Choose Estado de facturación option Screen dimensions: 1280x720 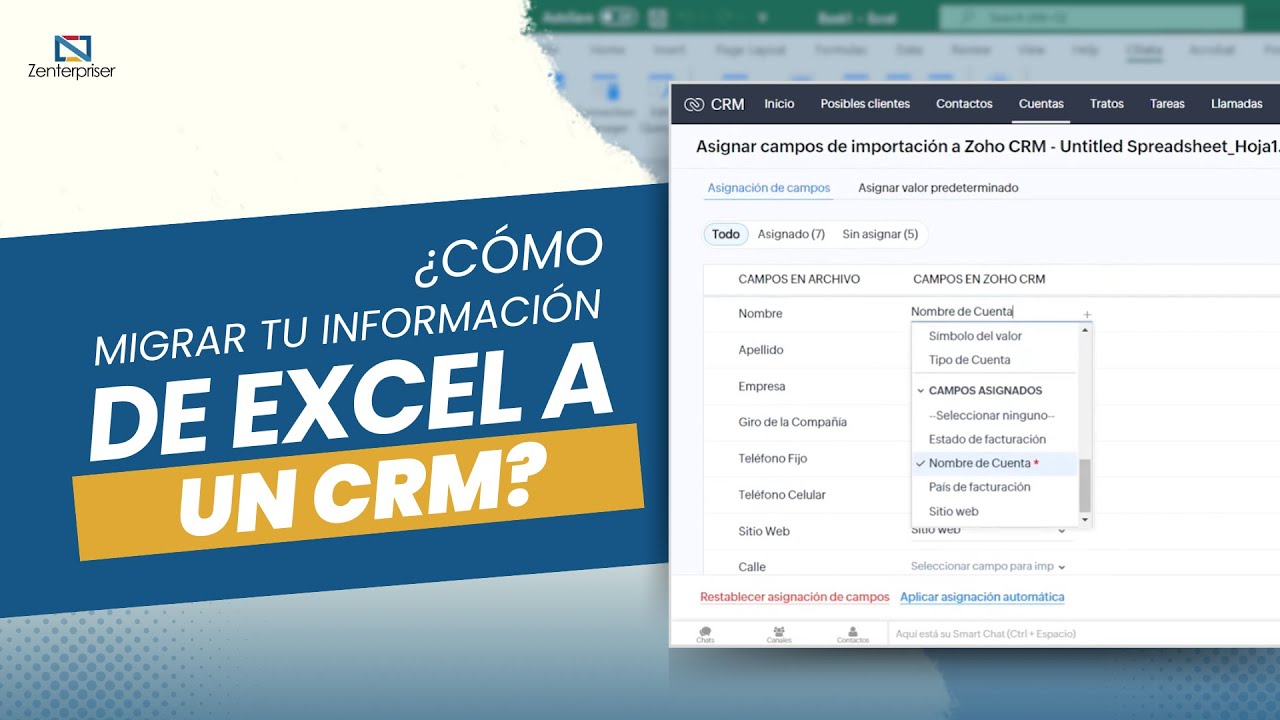point(987,439)
